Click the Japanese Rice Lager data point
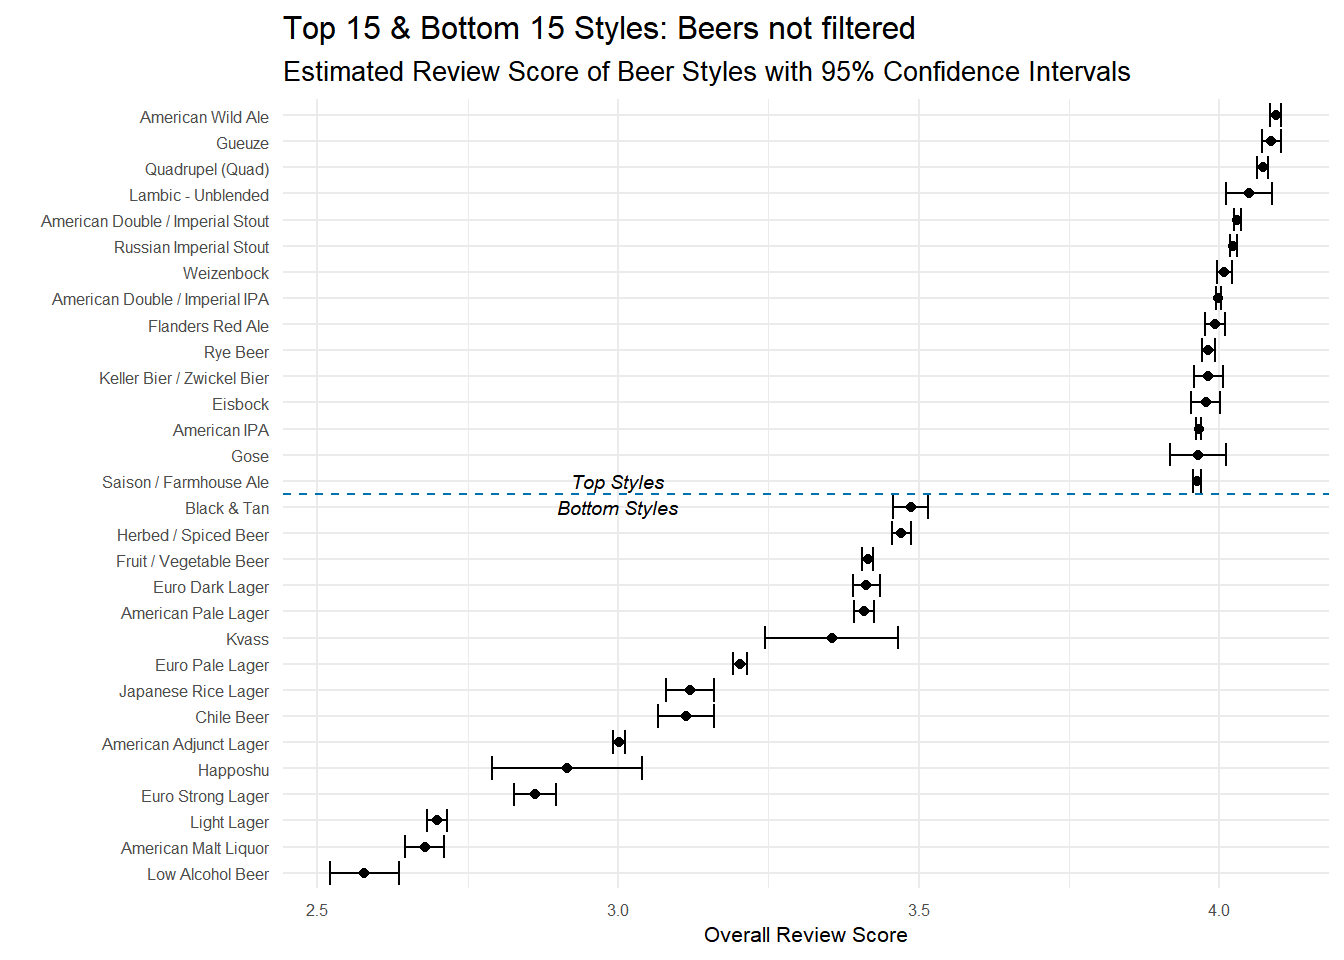 click(x=690, y=690)
